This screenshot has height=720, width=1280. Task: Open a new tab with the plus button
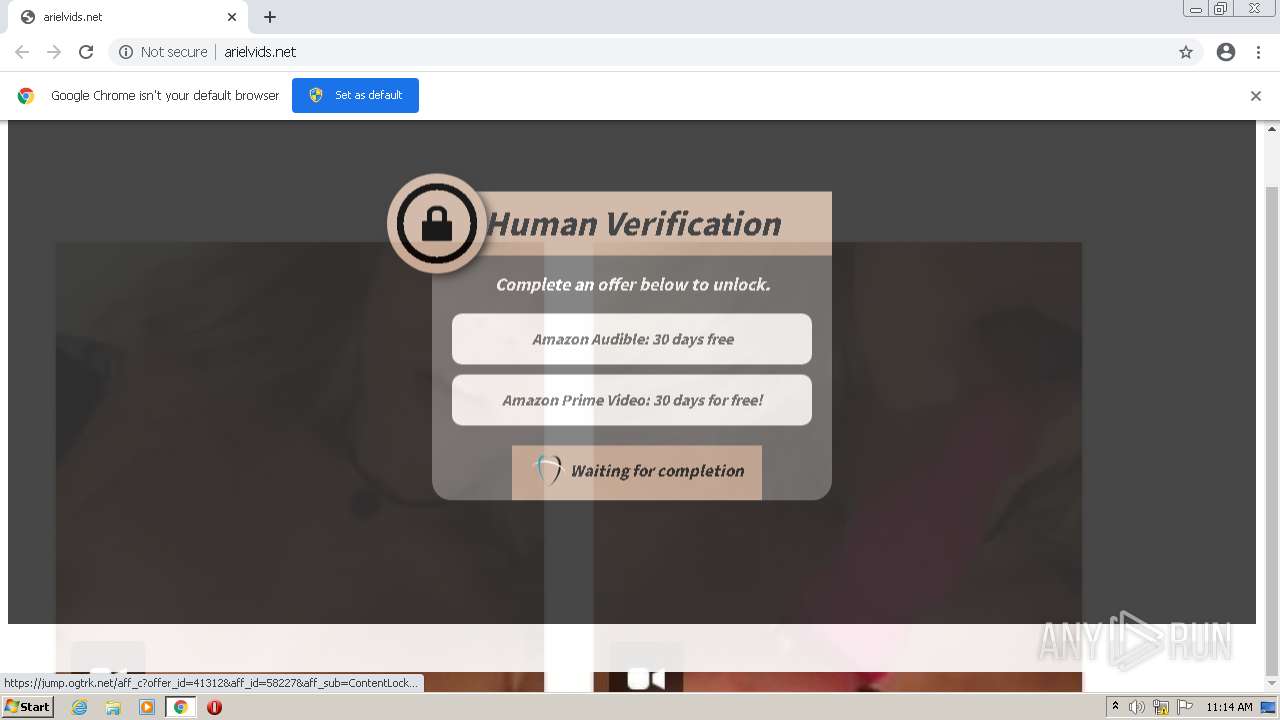pos(270,17)
